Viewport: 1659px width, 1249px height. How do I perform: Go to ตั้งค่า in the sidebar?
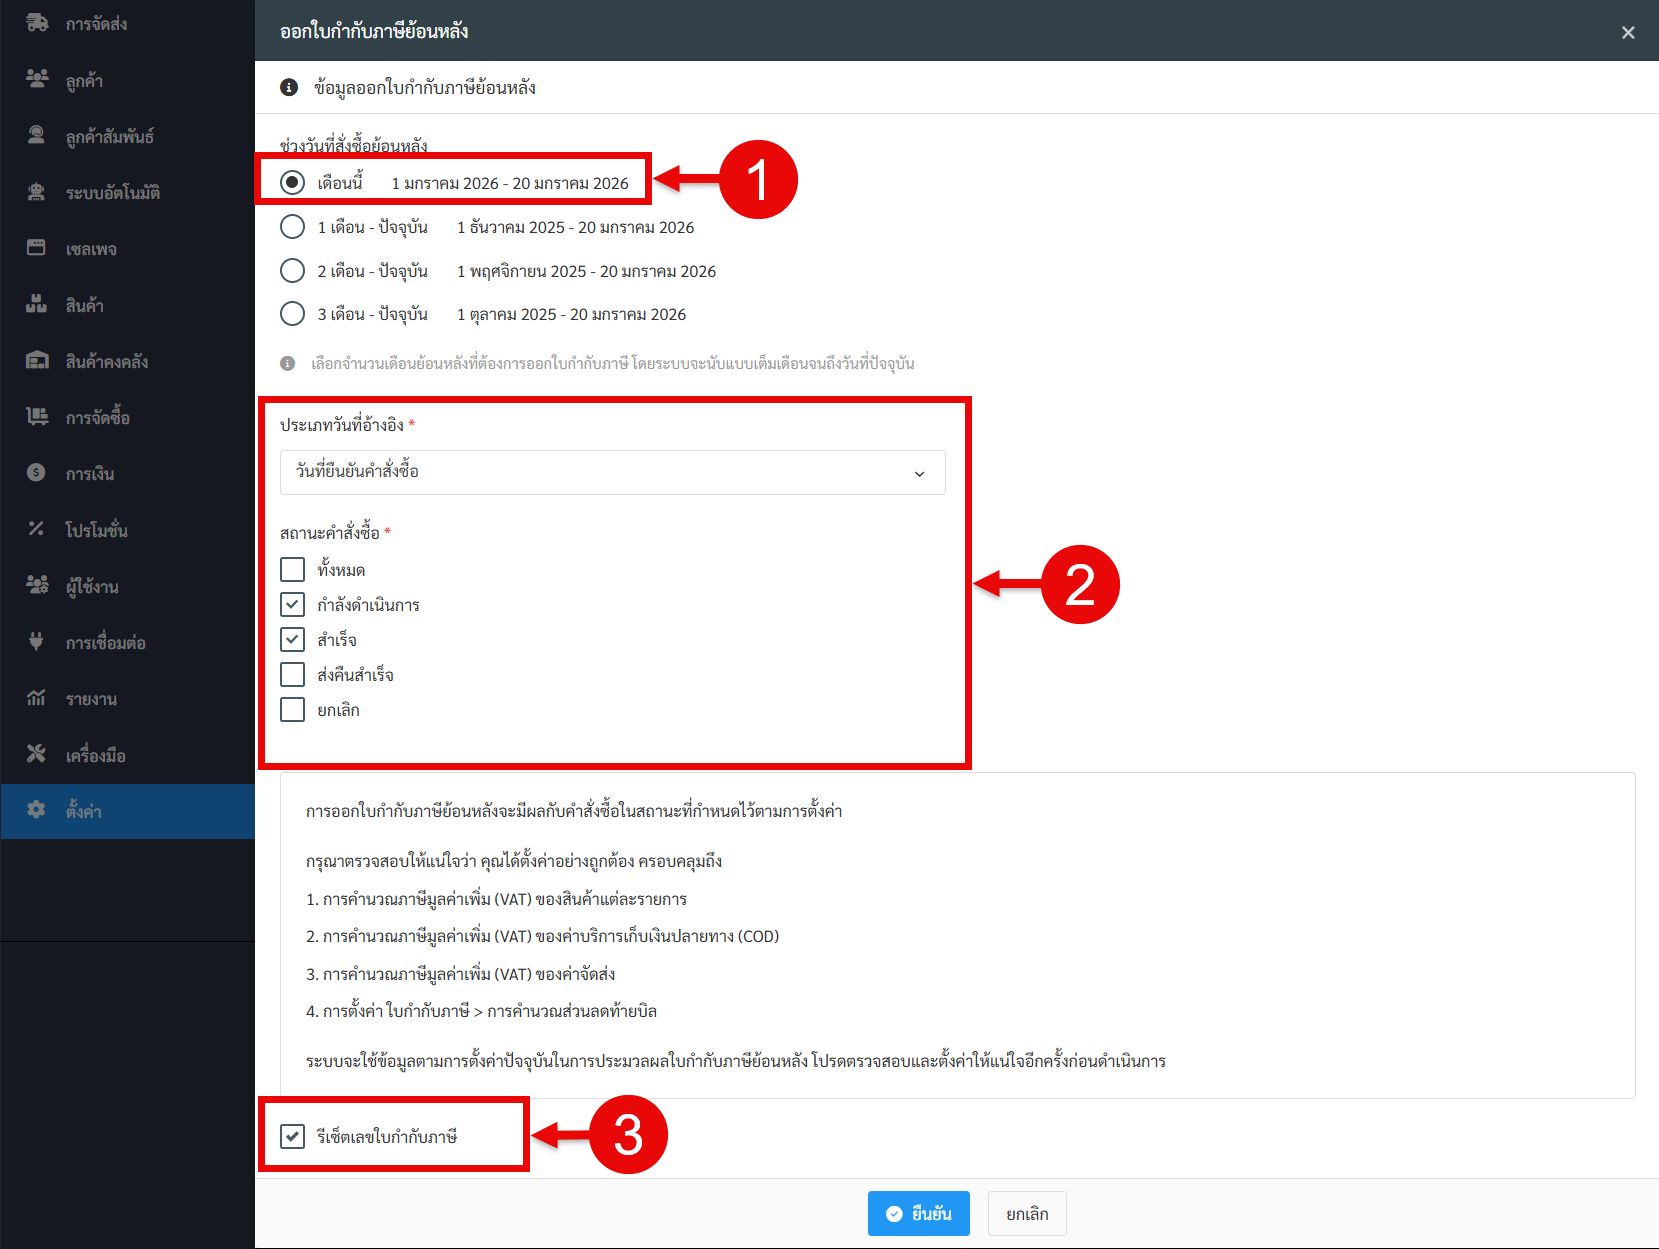click(84, 811)
